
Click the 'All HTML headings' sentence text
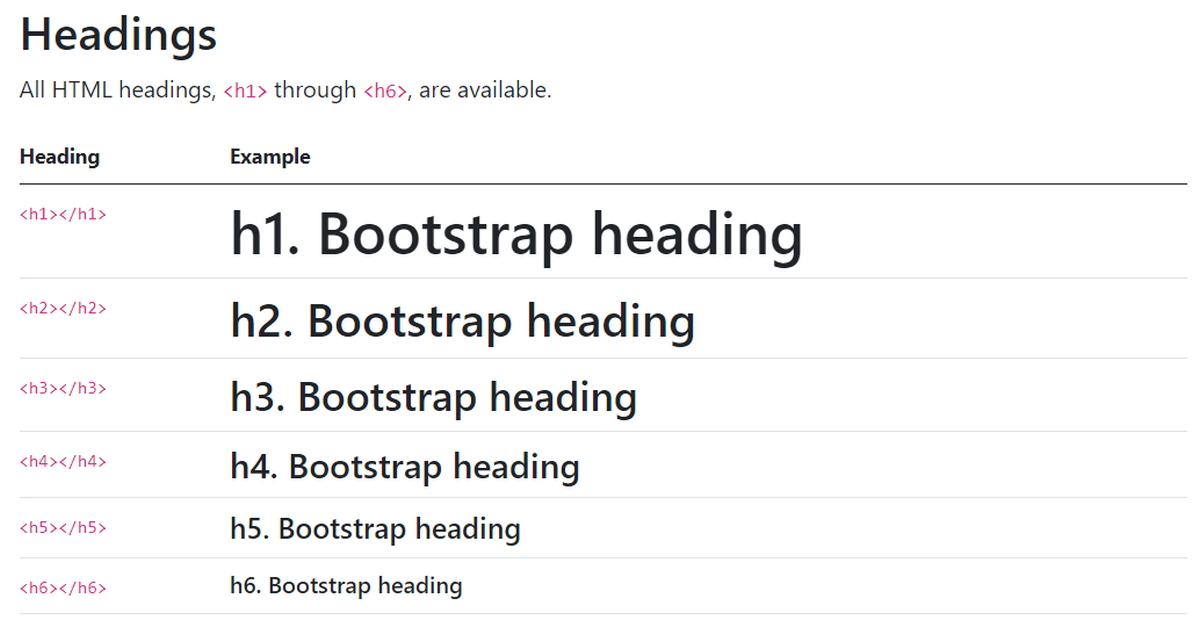[x=286, y=90]
